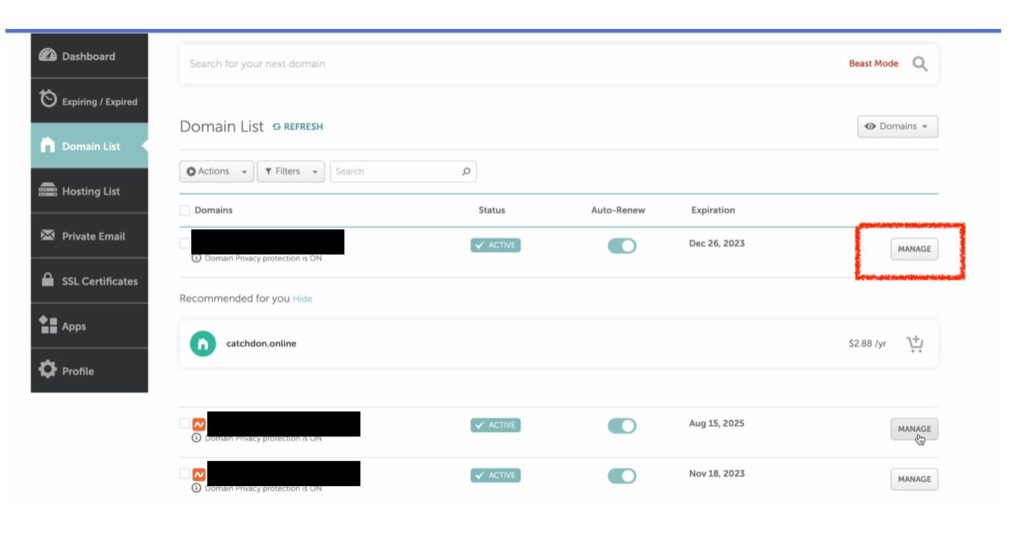Expand the Filters dropdown
1024x541 pixels.
(290, 171)
